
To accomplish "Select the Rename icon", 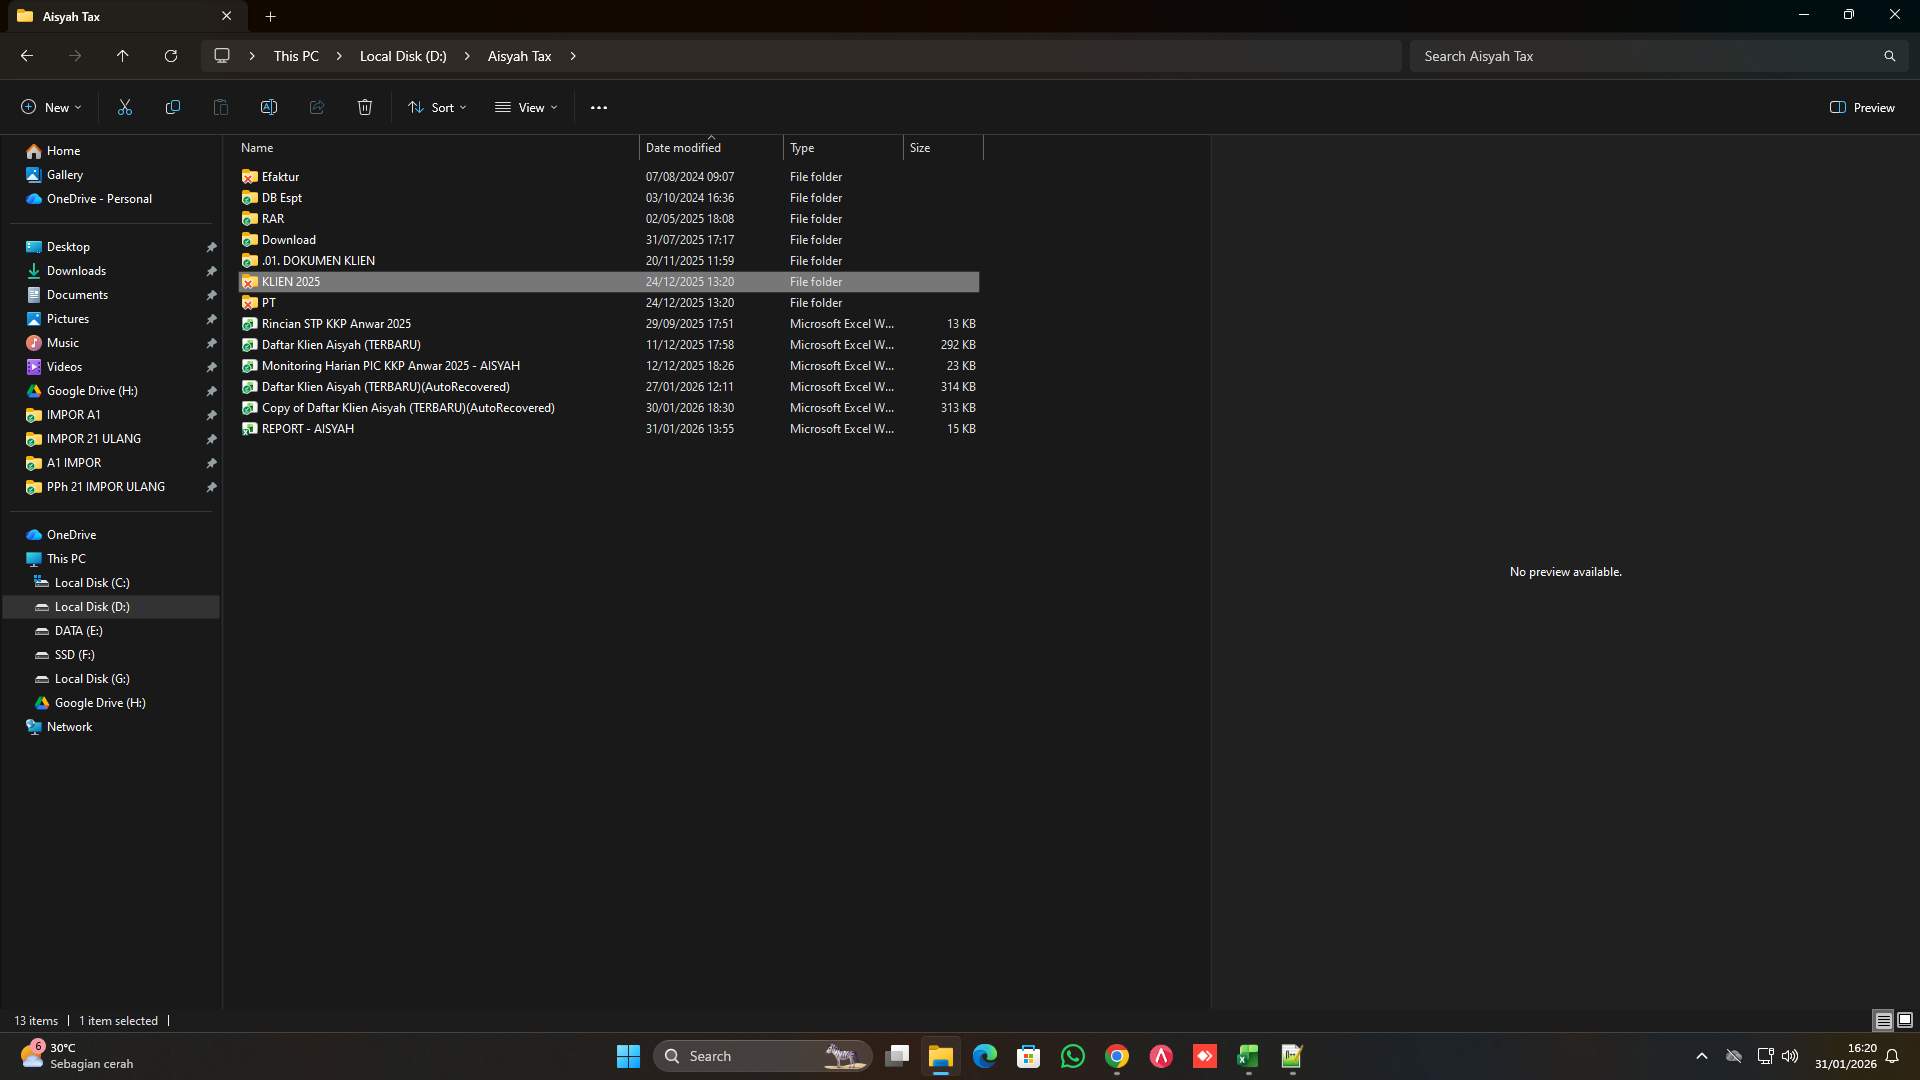I will click(x=268, y=107).
